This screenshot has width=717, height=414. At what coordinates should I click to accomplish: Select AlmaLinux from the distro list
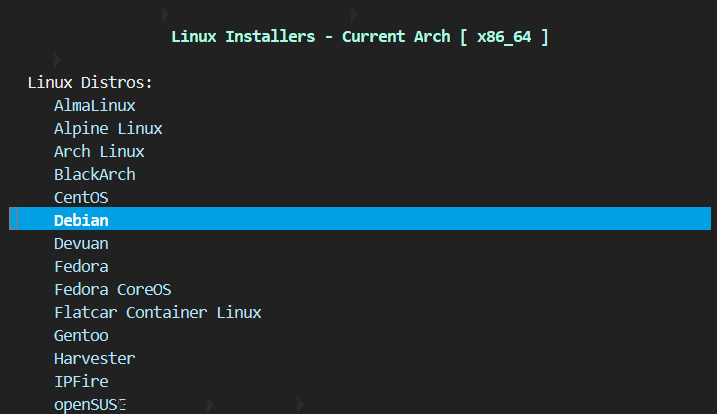(x=95, y=105)
